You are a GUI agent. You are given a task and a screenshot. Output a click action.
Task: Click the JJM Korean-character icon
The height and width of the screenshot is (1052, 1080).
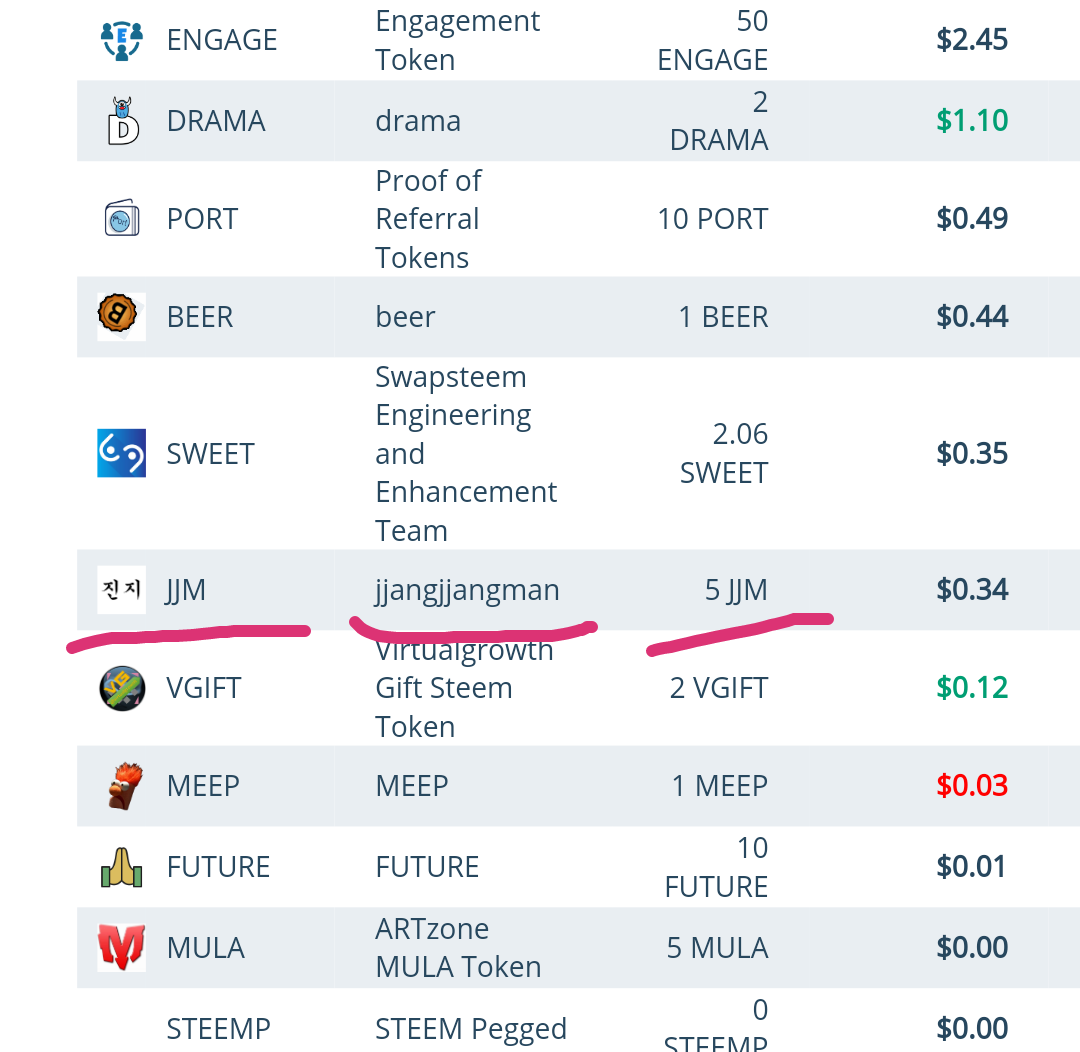121,590
